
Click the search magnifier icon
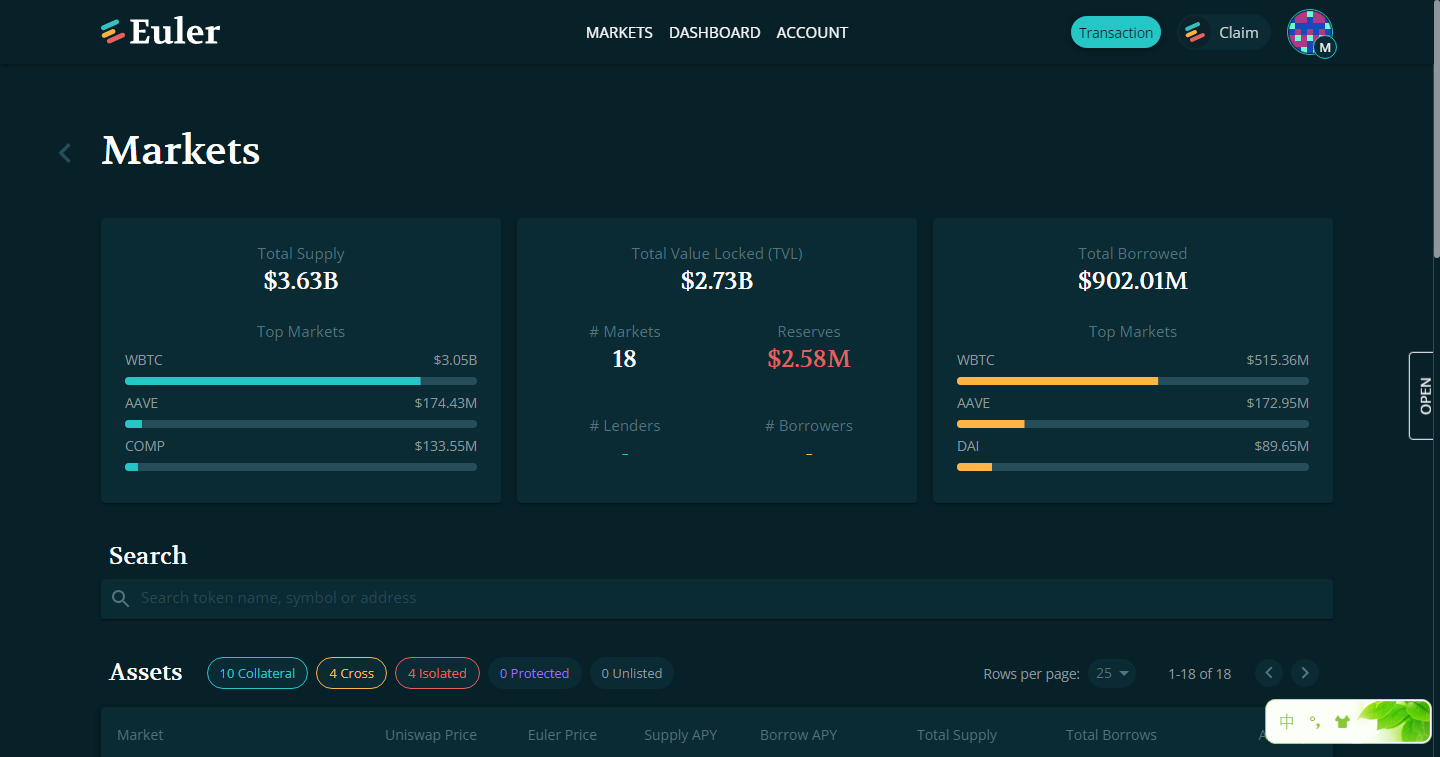click(x=121, y=598)
